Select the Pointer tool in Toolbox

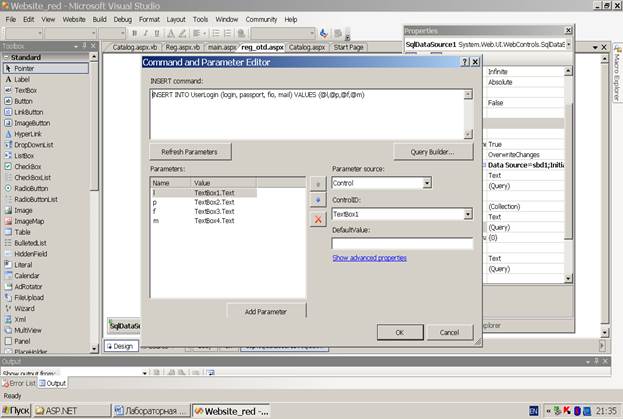click(45, 68)
